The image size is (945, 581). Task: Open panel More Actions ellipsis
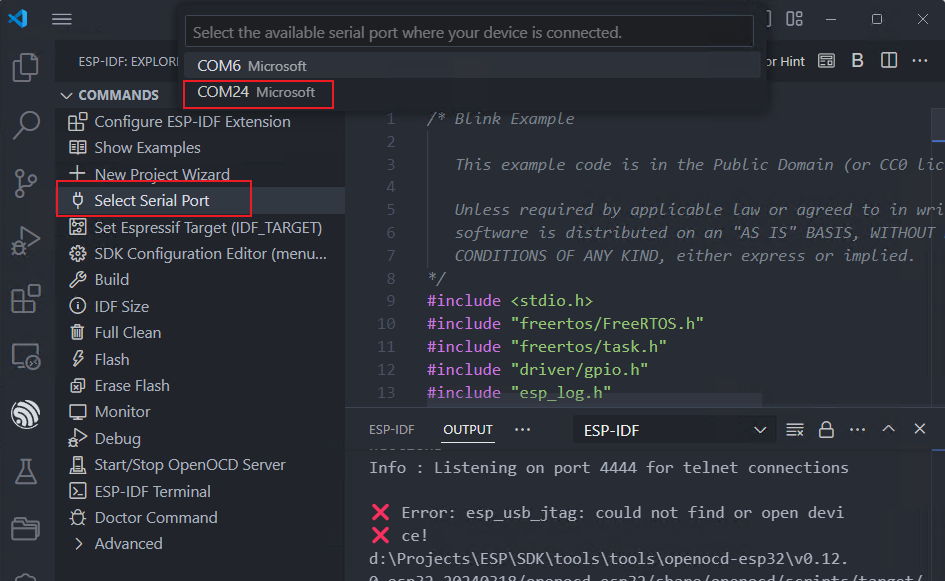point(857,430)
